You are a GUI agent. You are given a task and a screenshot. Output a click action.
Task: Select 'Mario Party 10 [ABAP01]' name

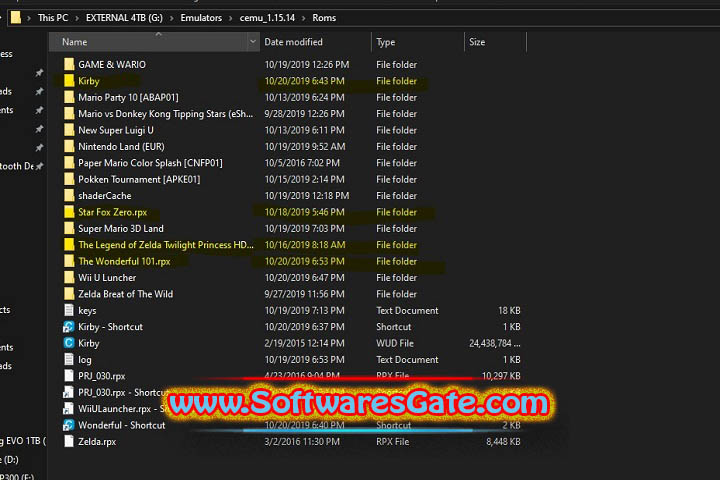click(128, 97)
